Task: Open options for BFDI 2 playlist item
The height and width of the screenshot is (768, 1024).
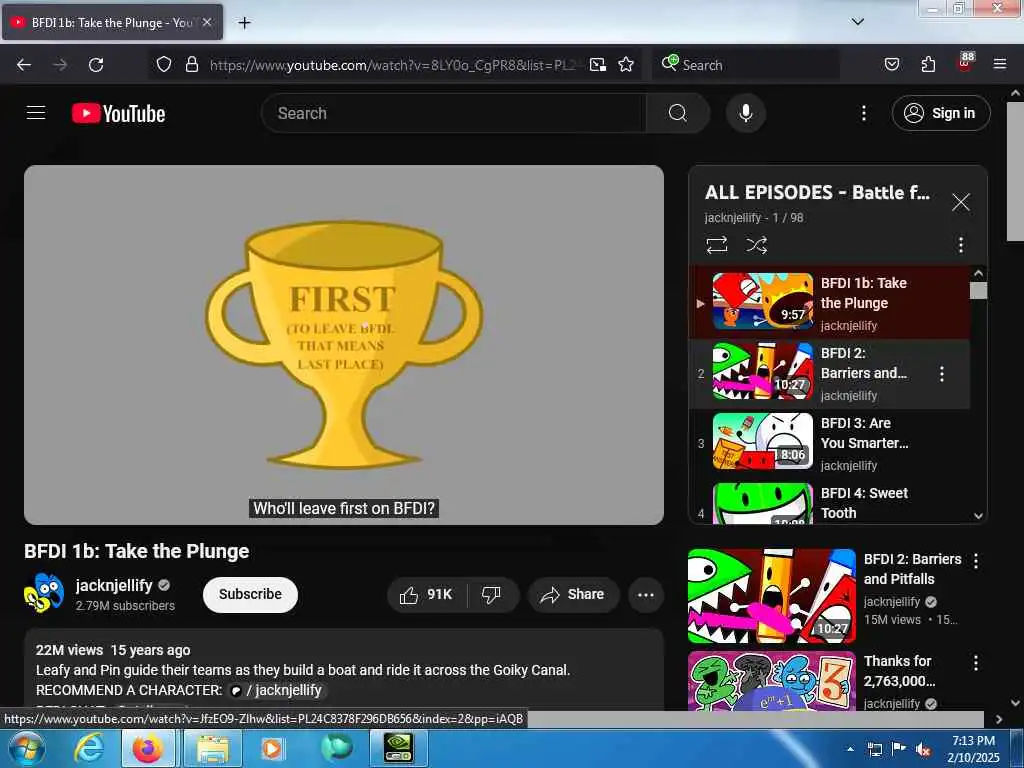Action: tap(942, 374)
